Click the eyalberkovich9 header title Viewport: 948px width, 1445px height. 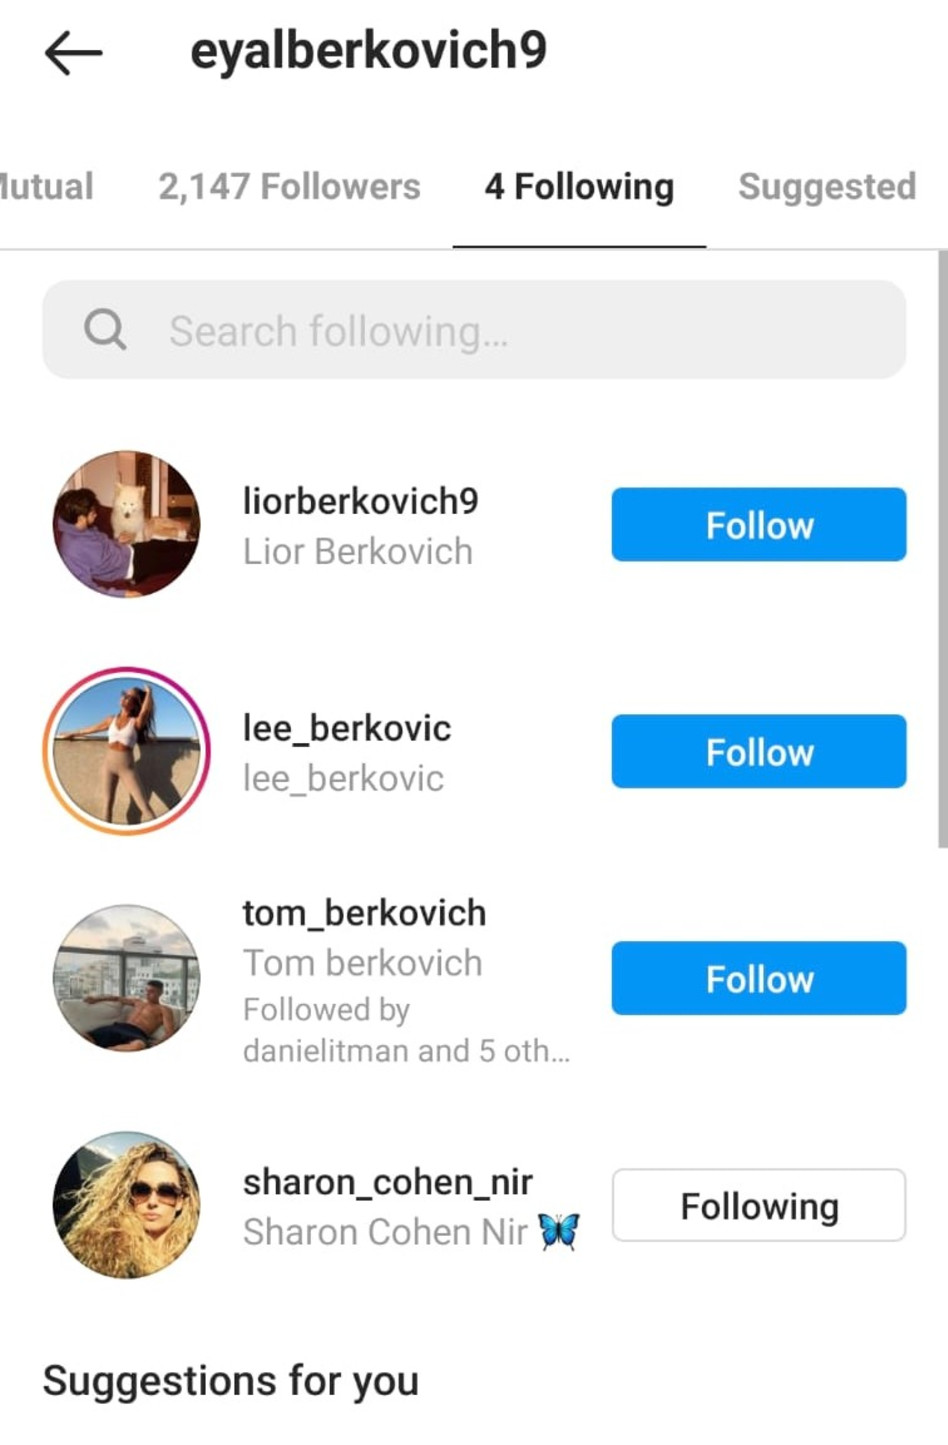[368, 51]
